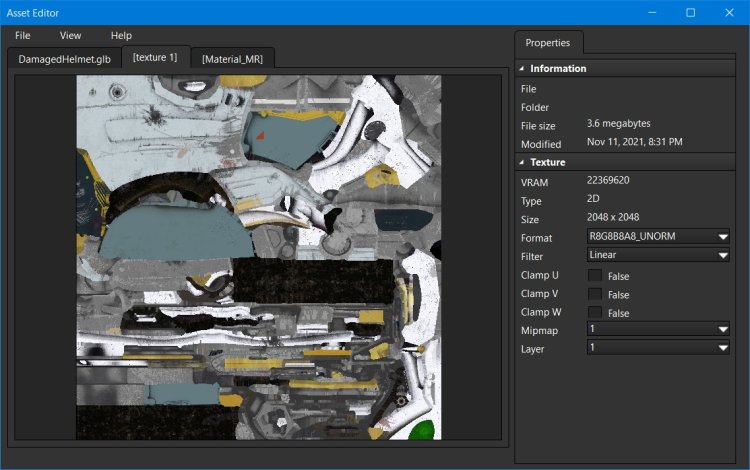Image resolution: width=750 pixels, height=470 pixels.
Task: Maximize the Asset Editor window
Action: pos(690,13)
